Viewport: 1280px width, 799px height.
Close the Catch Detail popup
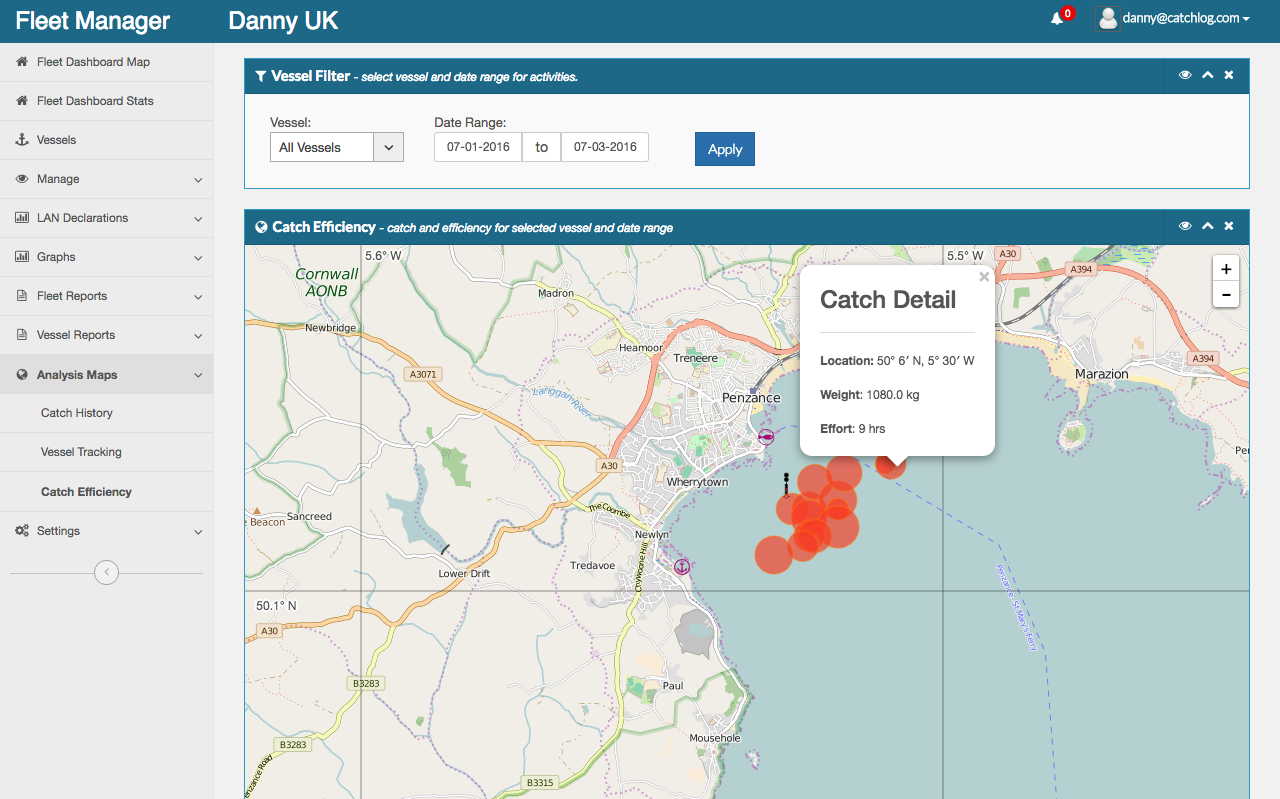click(984, 277)
